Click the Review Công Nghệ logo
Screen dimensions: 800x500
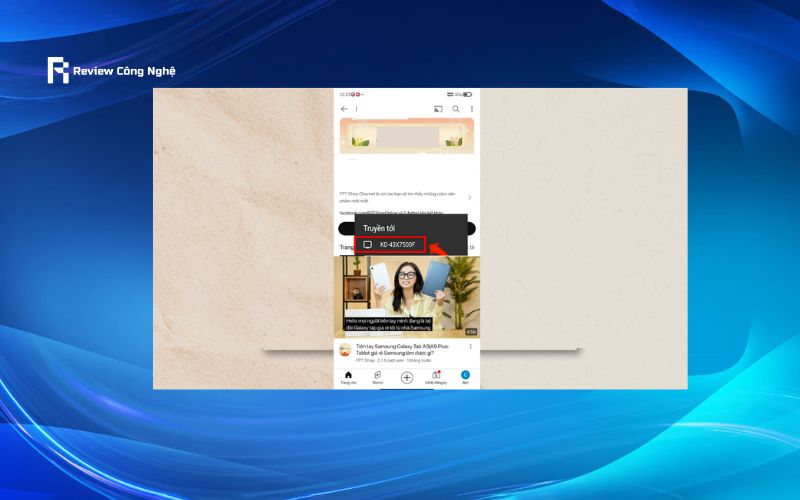tap(111, 70)
